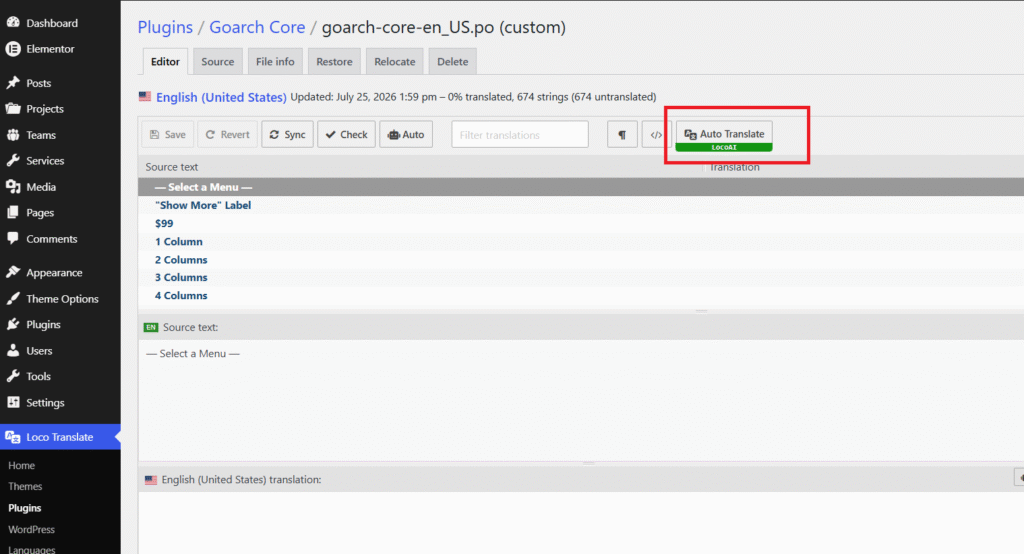Toggle invisible characters pilcrow icon
Viewport: 1024px width, 554px height.
click(622, 135)
